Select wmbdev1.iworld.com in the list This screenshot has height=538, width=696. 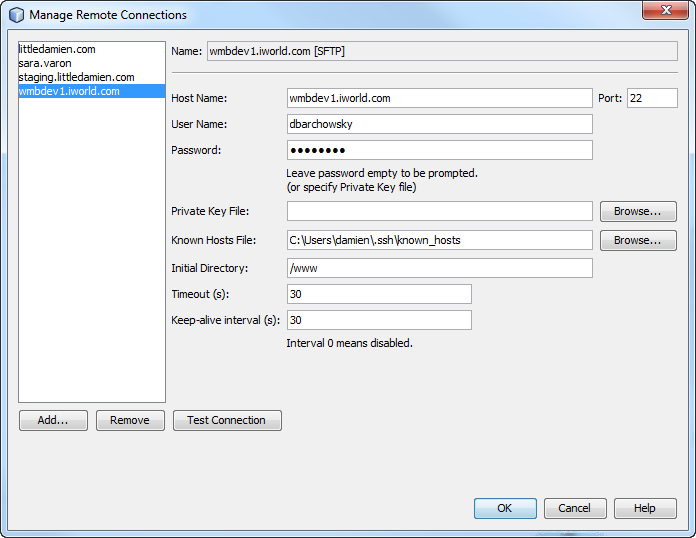click(x=69, y=91)
